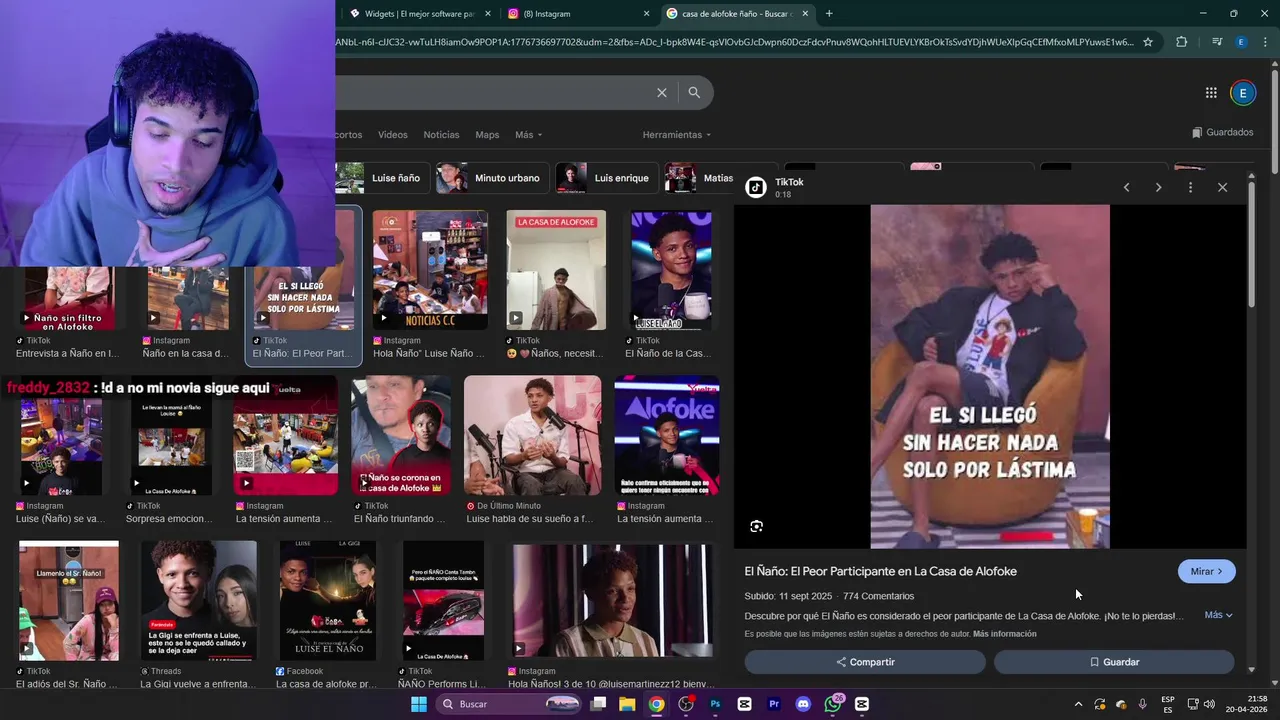Click the browser address bar URL
This screenshot has height=720, width=1280.
[735, 42]
